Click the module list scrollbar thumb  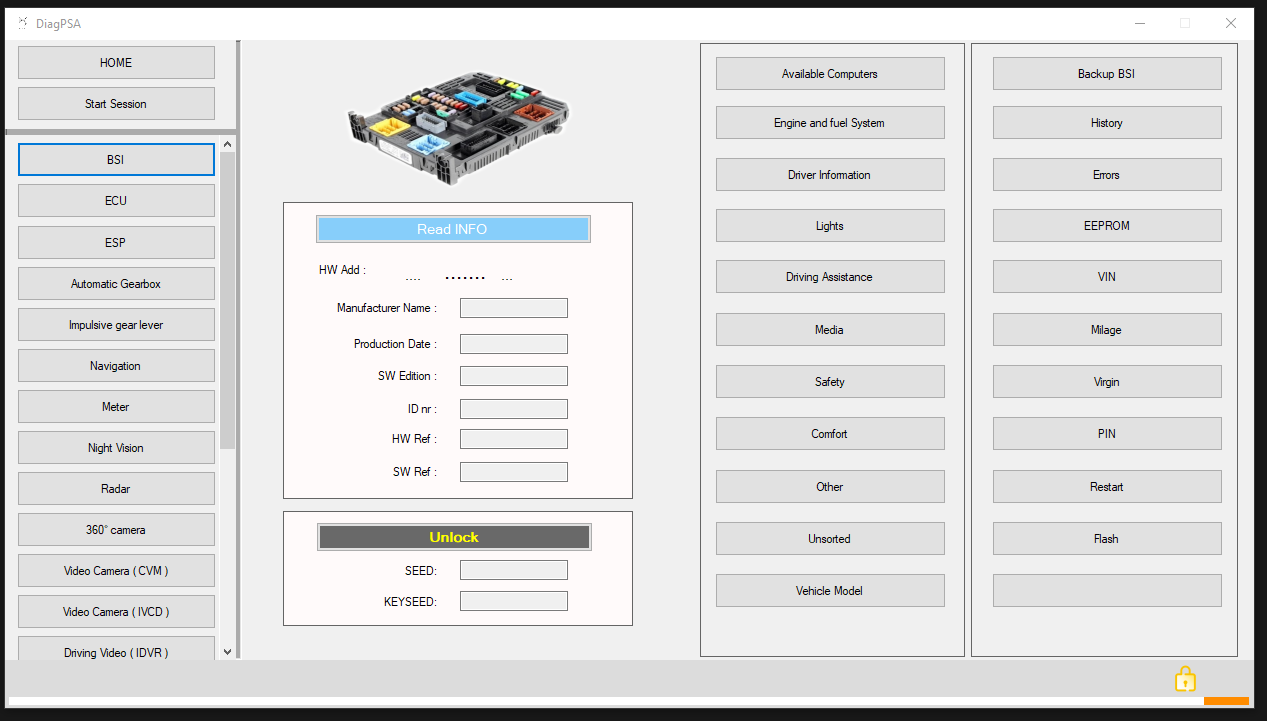(x=227, y=301)
